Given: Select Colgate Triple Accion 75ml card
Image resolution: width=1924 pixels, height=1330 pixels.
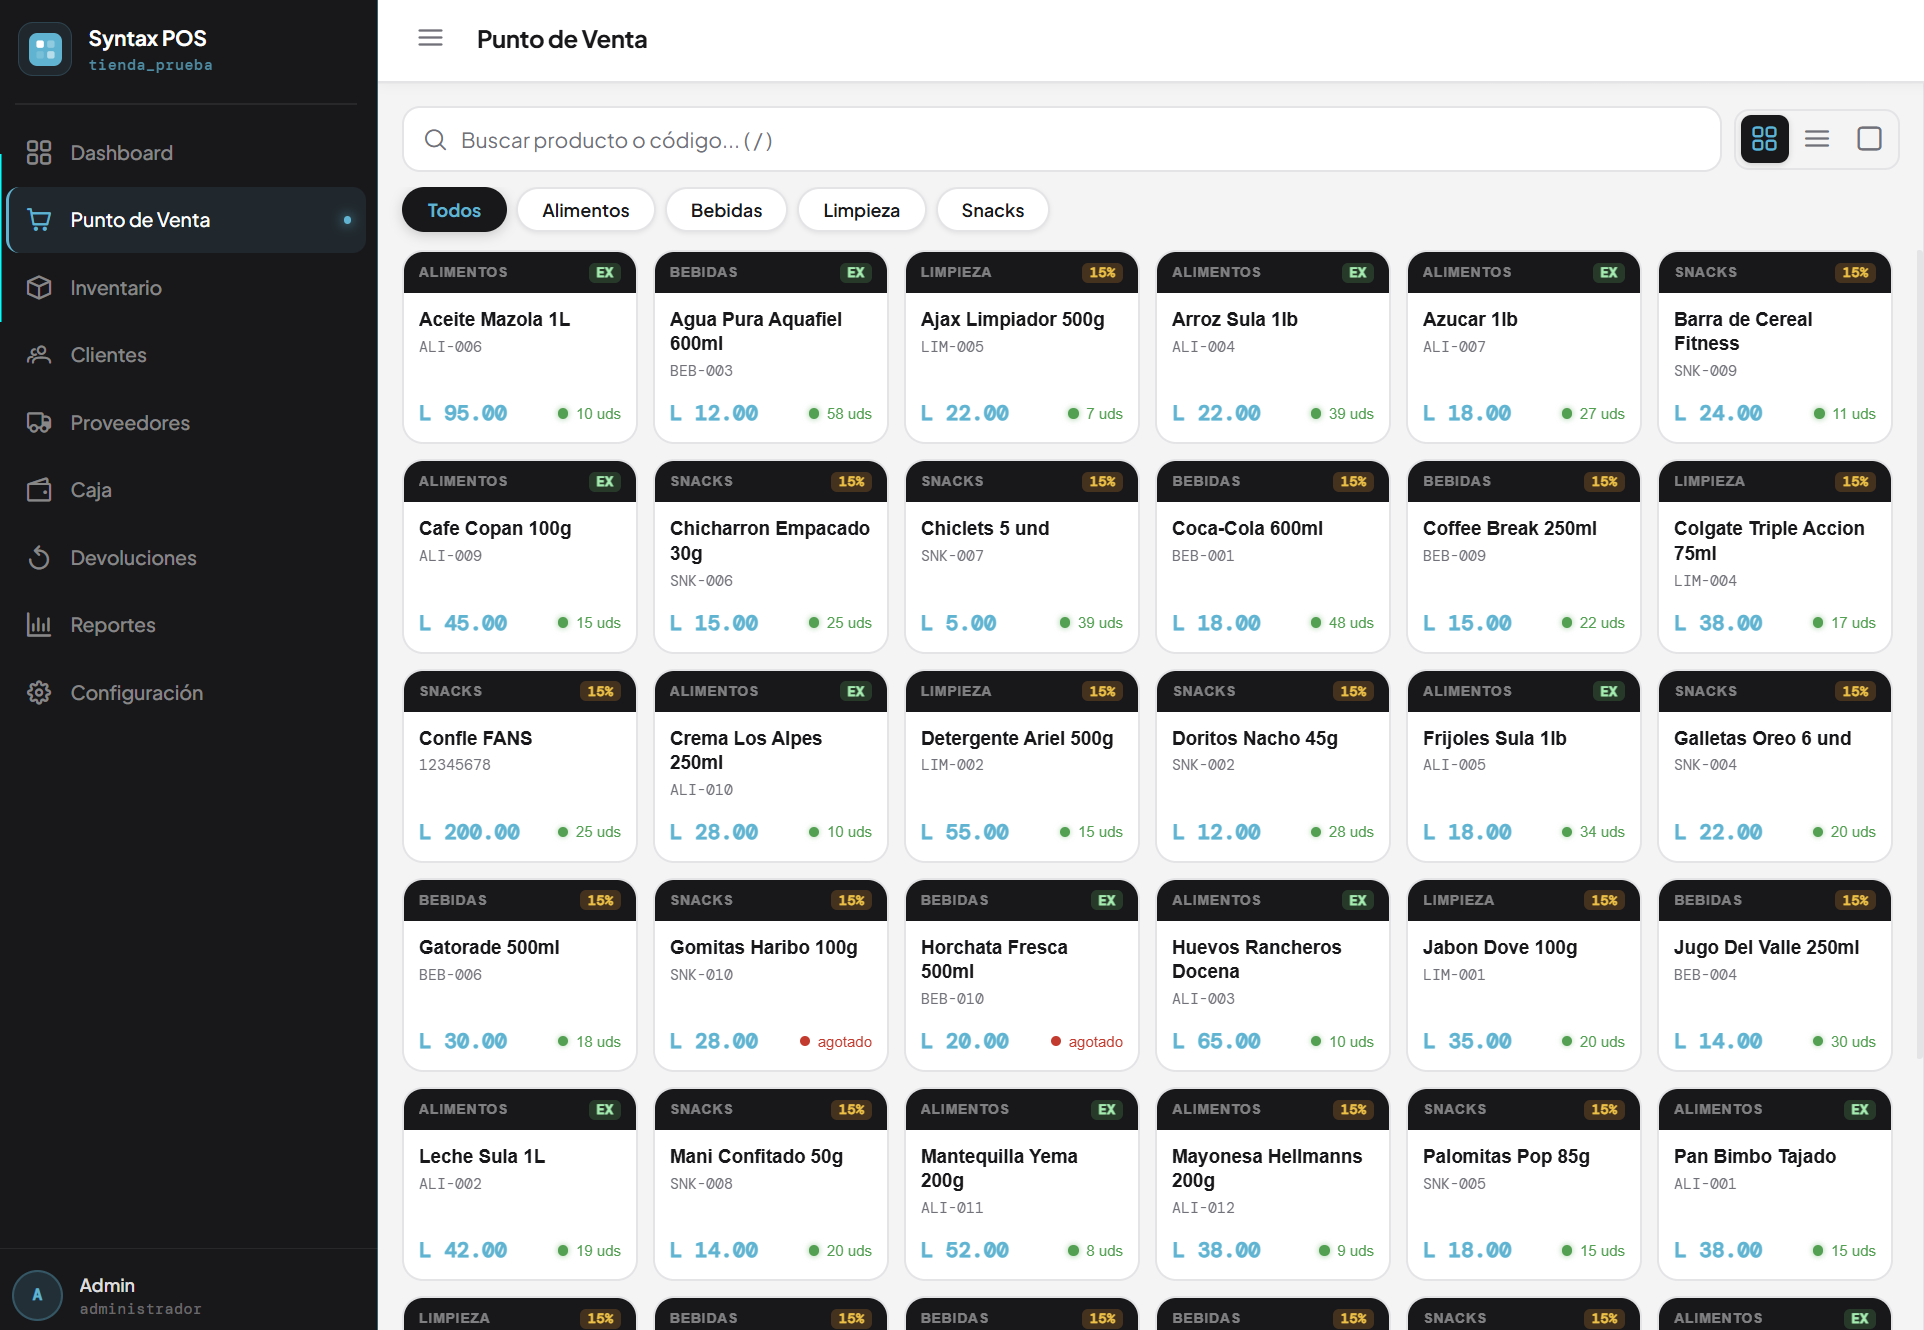Looking at the screenshot, I should [1774, 556].
